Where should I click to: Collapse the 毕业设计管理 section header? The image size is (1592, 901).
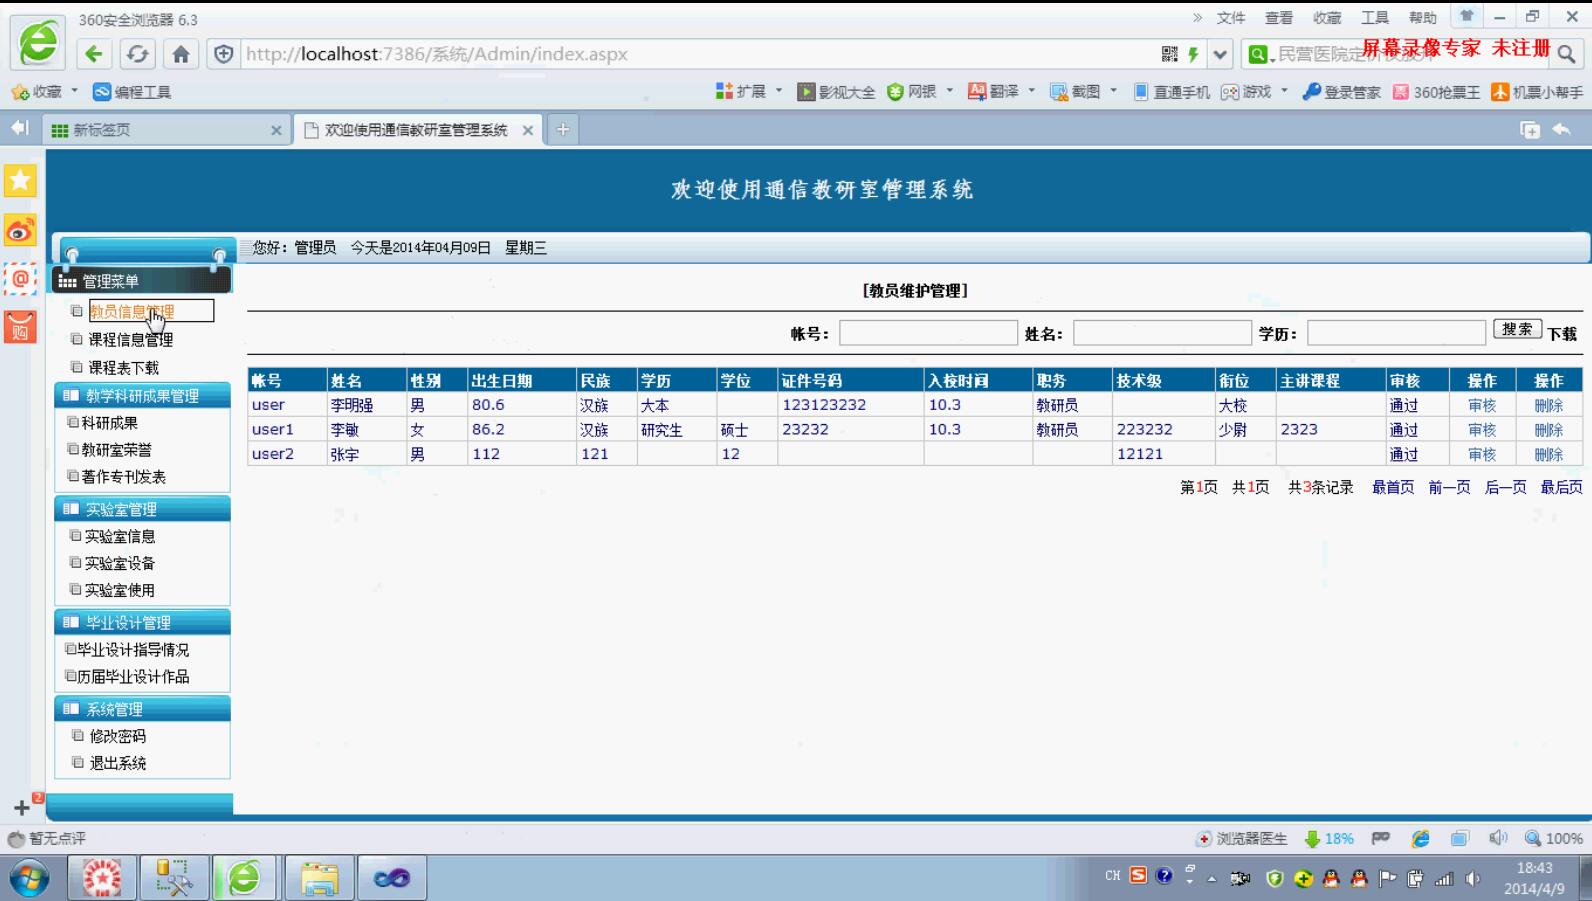pos(142,622)
